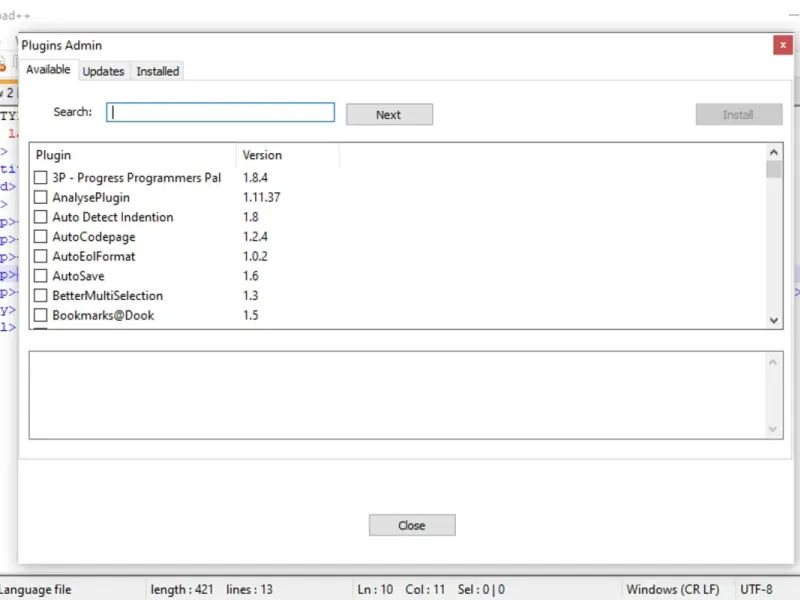Tick the AutoEolFormat checkbox
800x600 pixels.
tap(40, 256)
